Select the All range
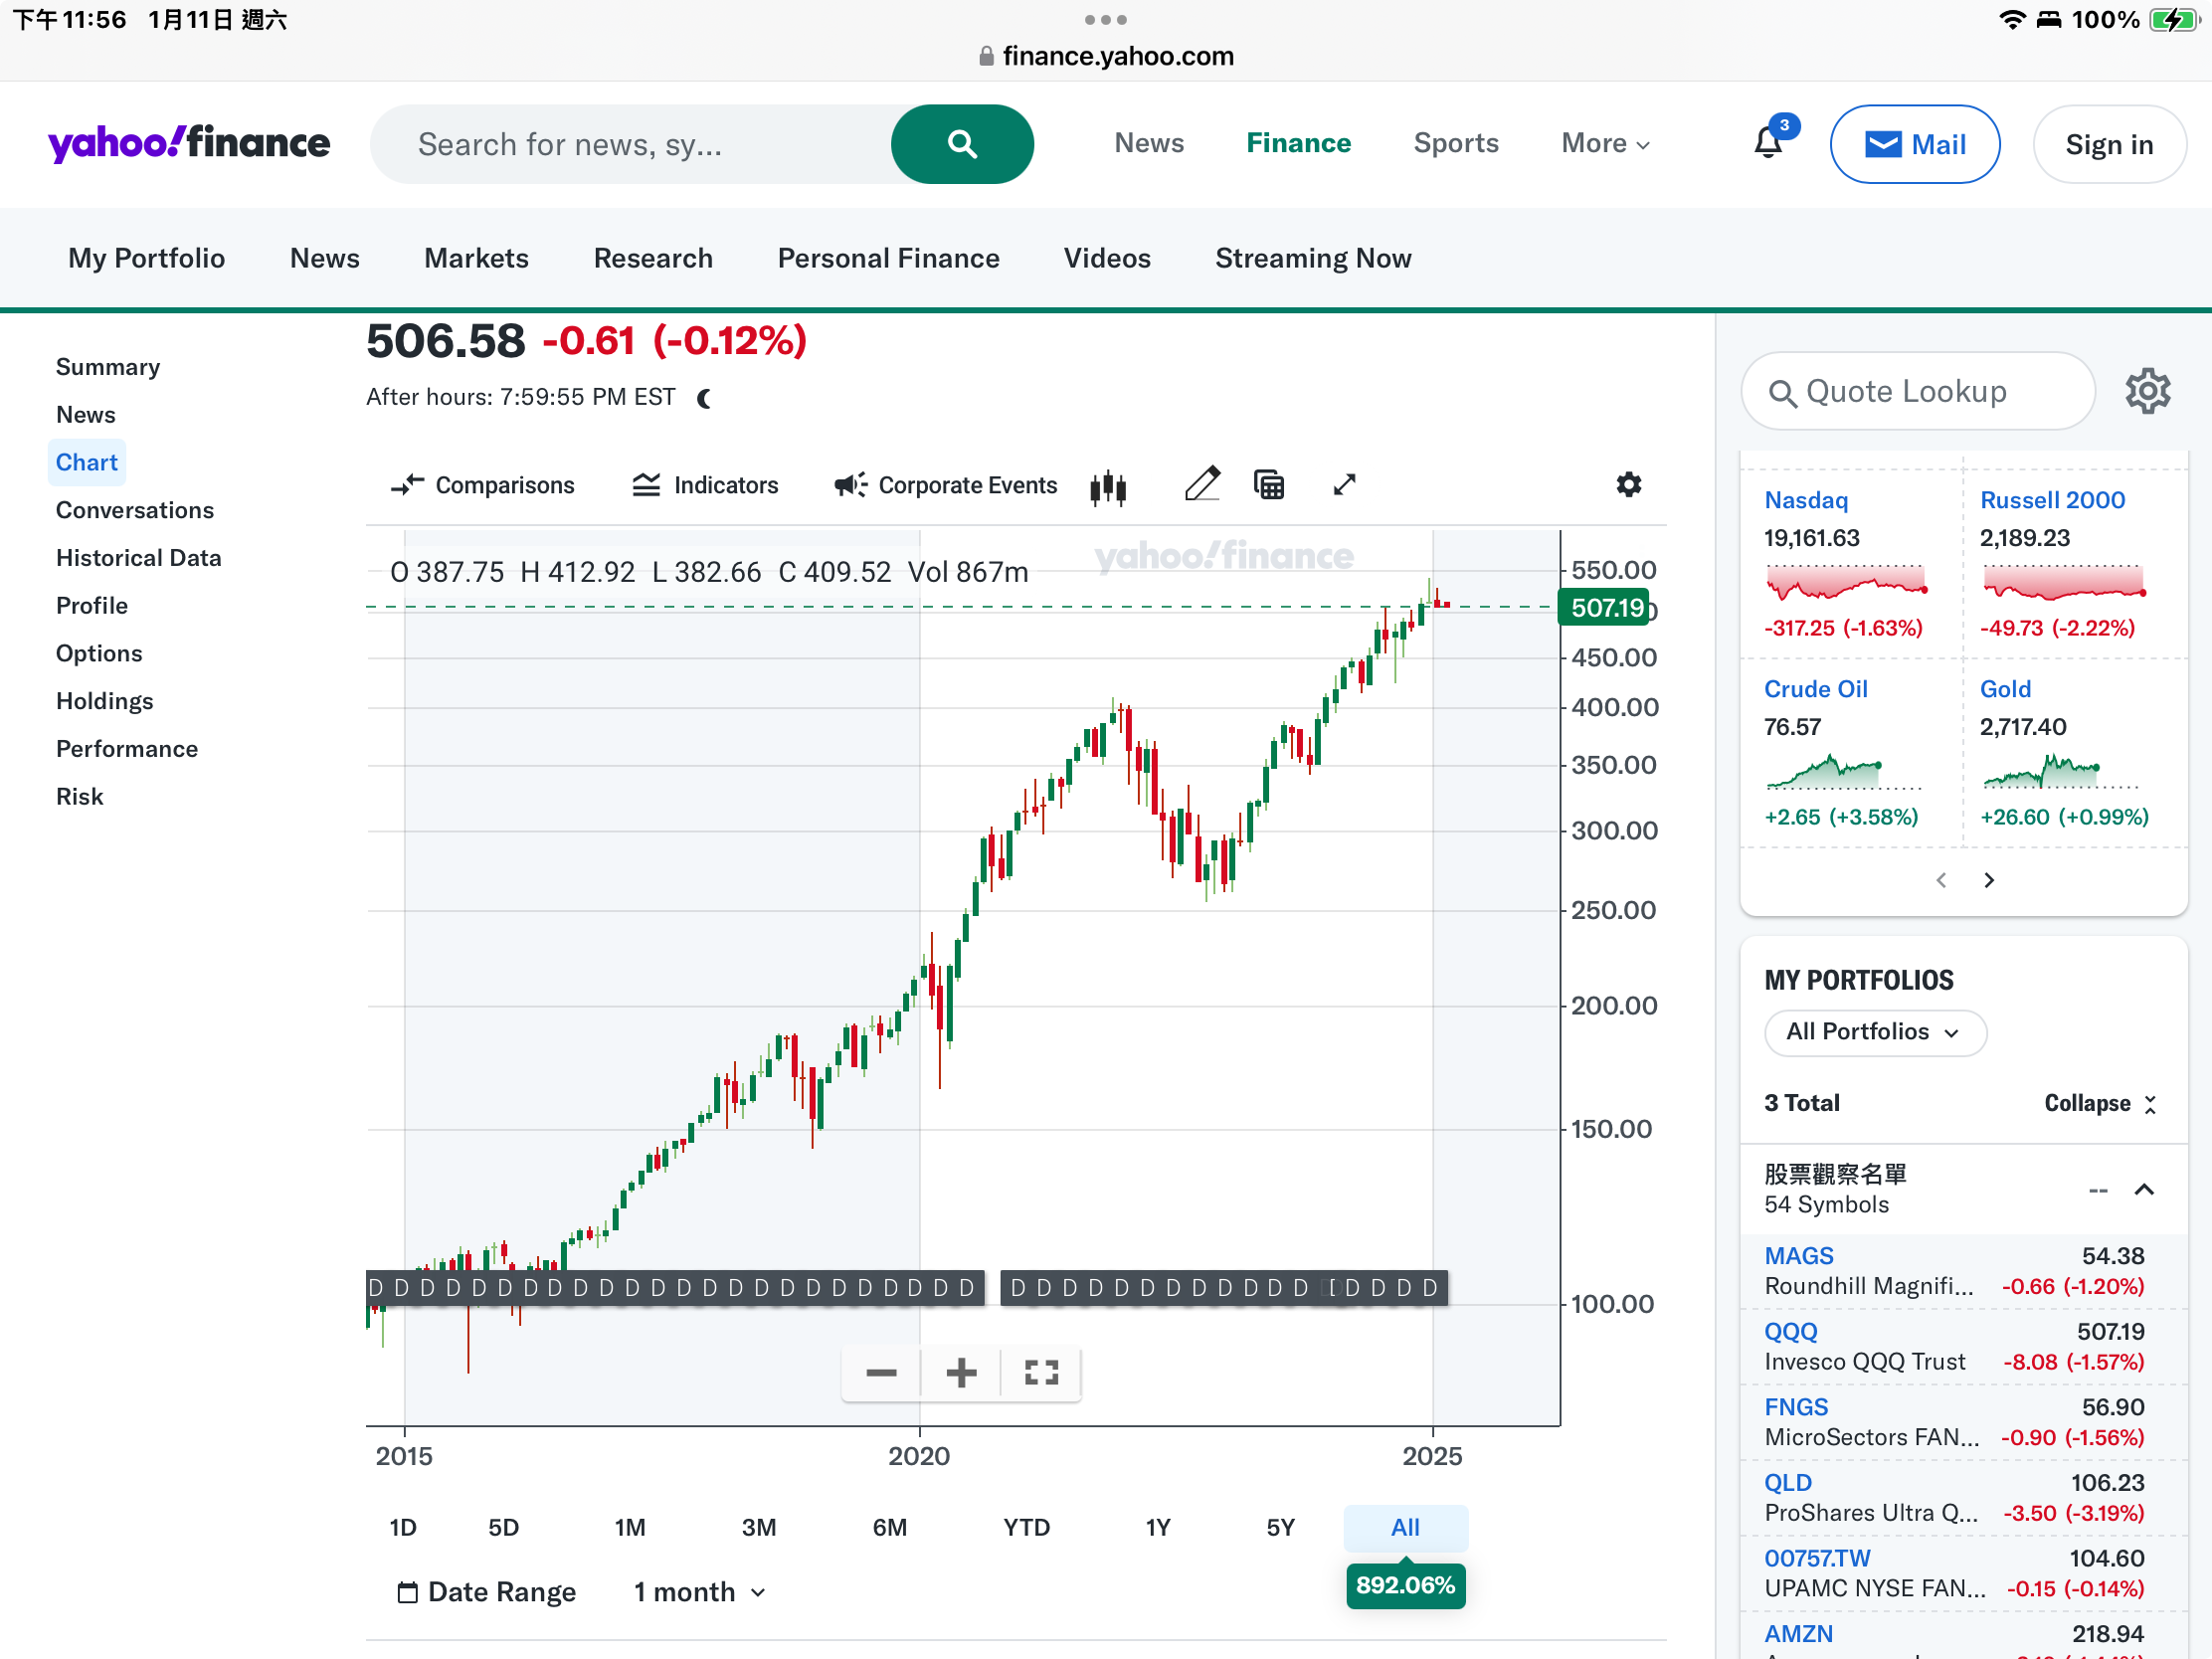The image size is (2212, 1659). pos(1405,1527)
